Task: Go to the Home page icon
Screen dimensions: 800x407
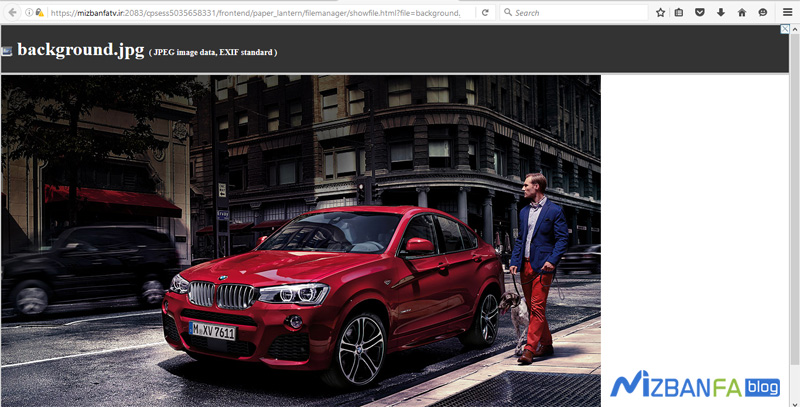Action: (742, 12)
